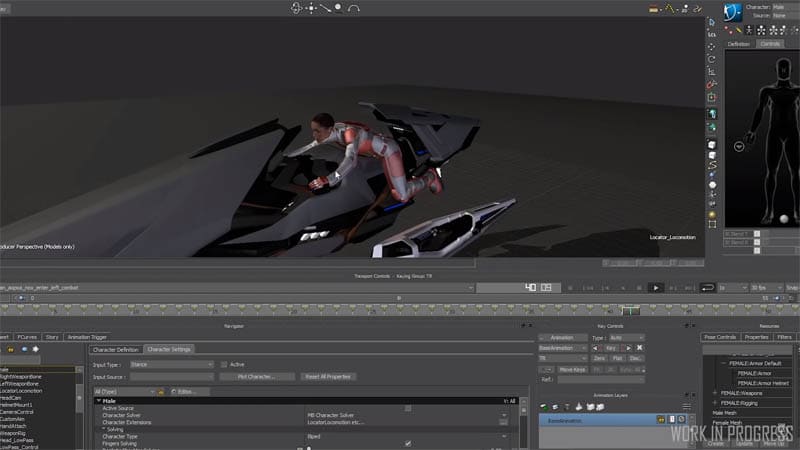
Task: Open the Definition tab in Character Controls
Action: 738,44
